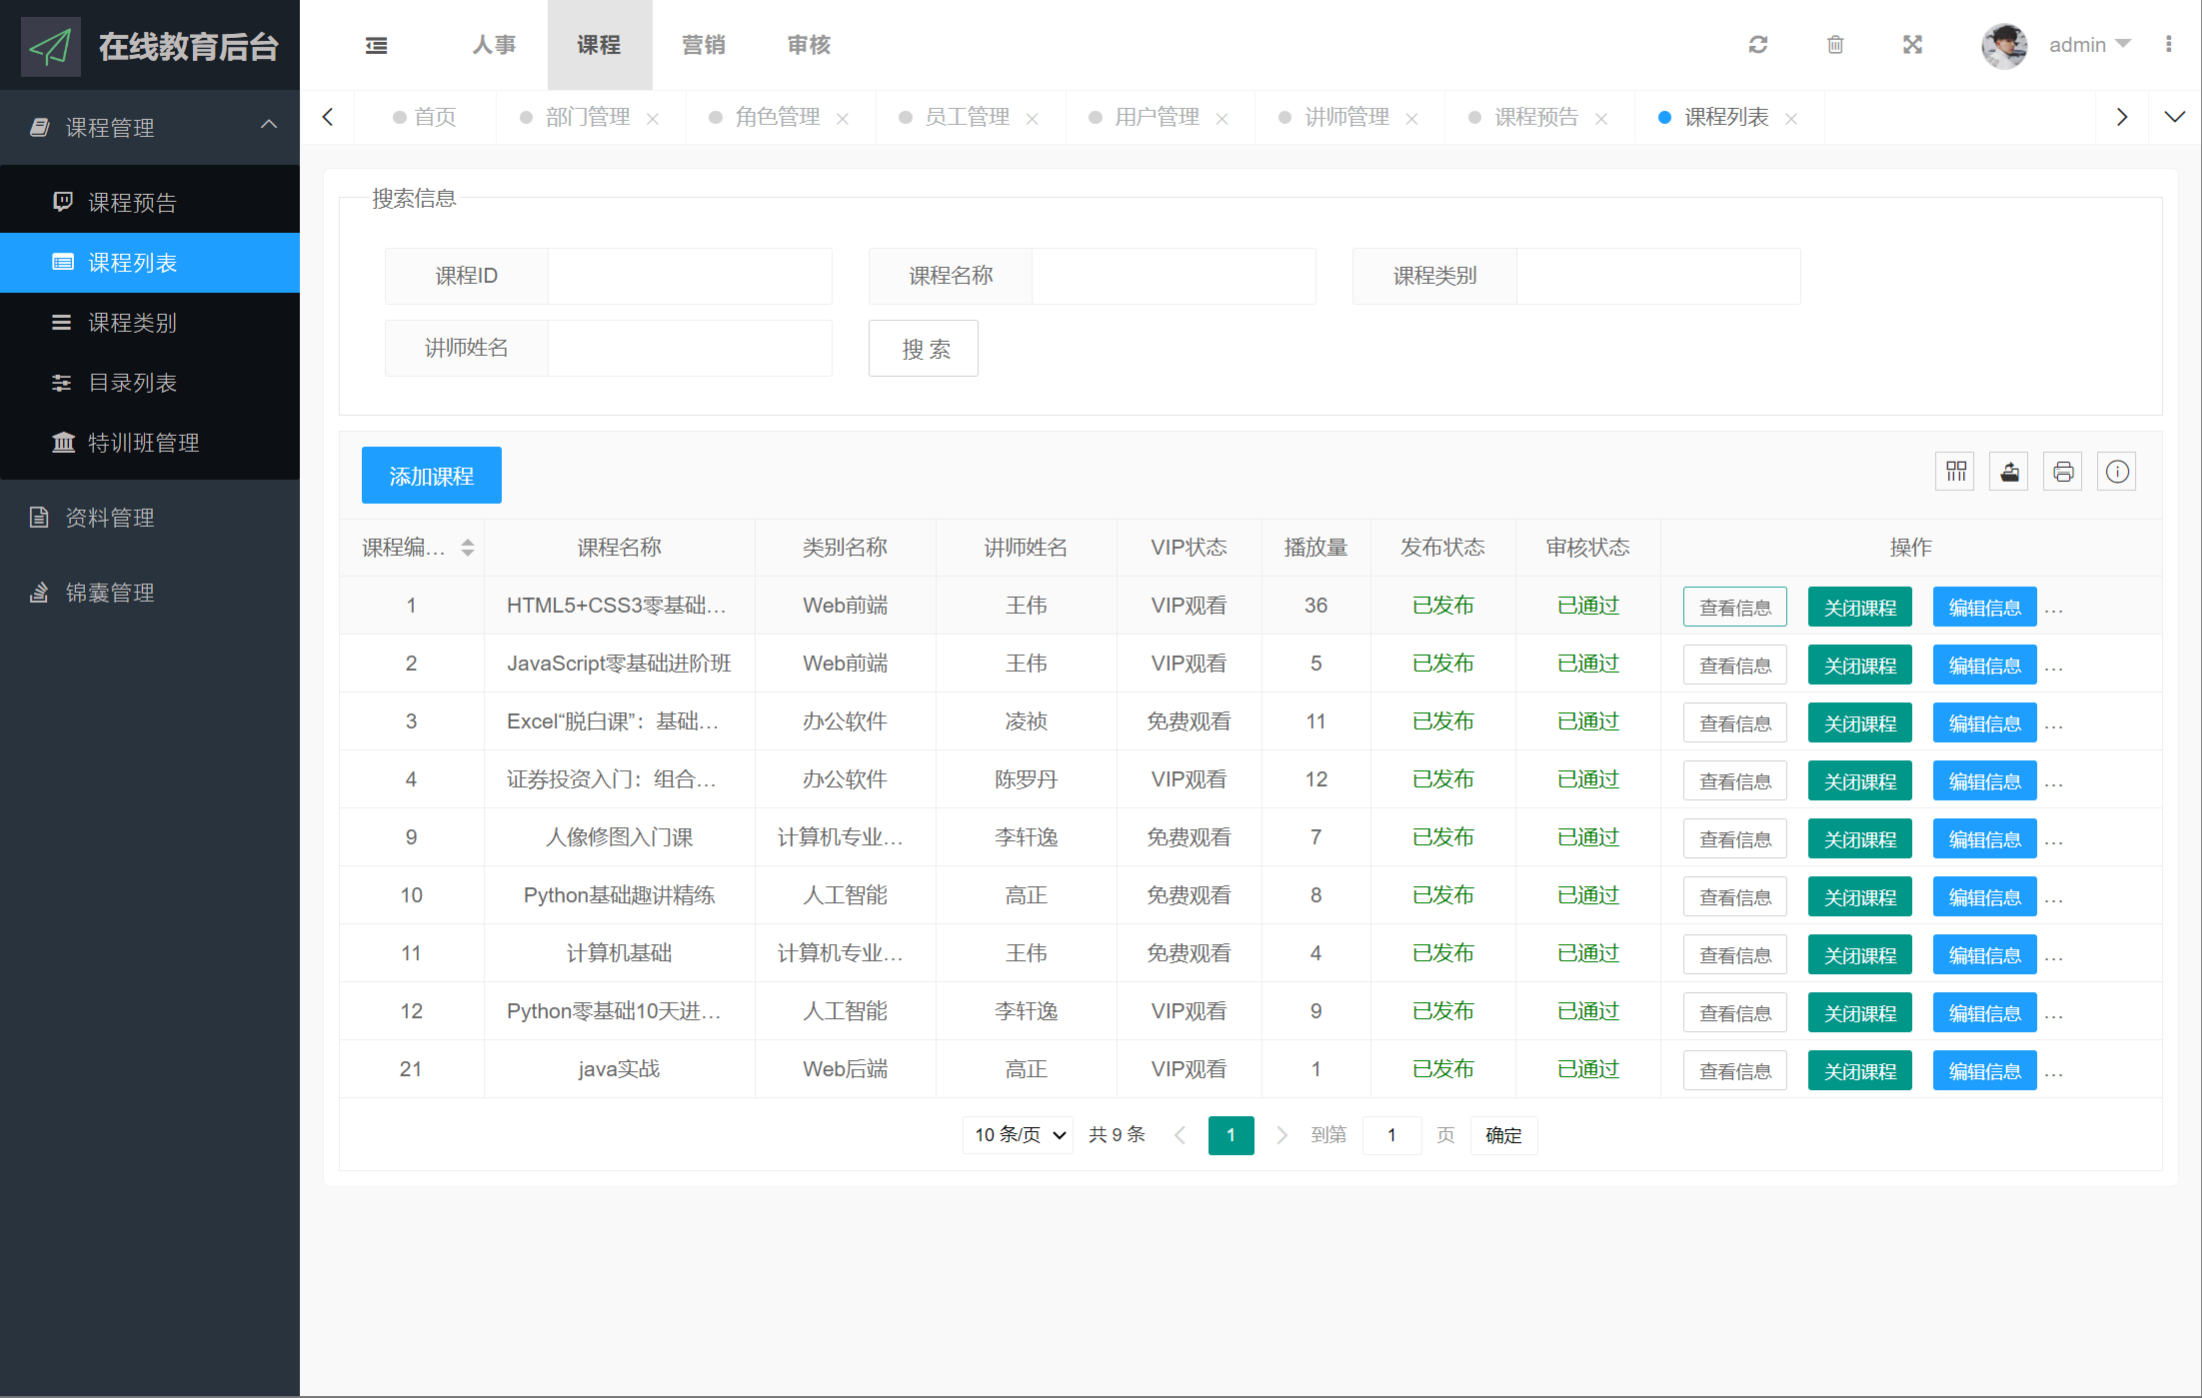Toggle fullscreen with the expand icon
This screenshot has height=1398, width=2202.
(x=1912, y=45)
